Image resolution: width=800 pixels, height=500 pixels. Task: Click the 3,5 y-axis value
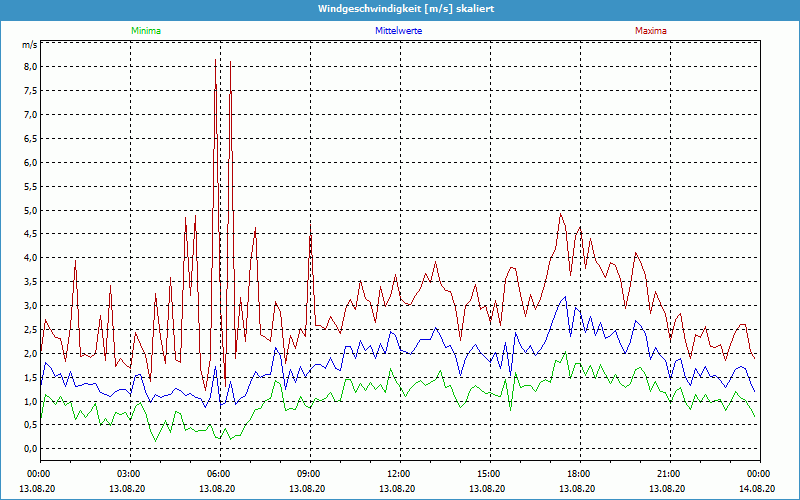pyautogui.click(x=31, y=282)
